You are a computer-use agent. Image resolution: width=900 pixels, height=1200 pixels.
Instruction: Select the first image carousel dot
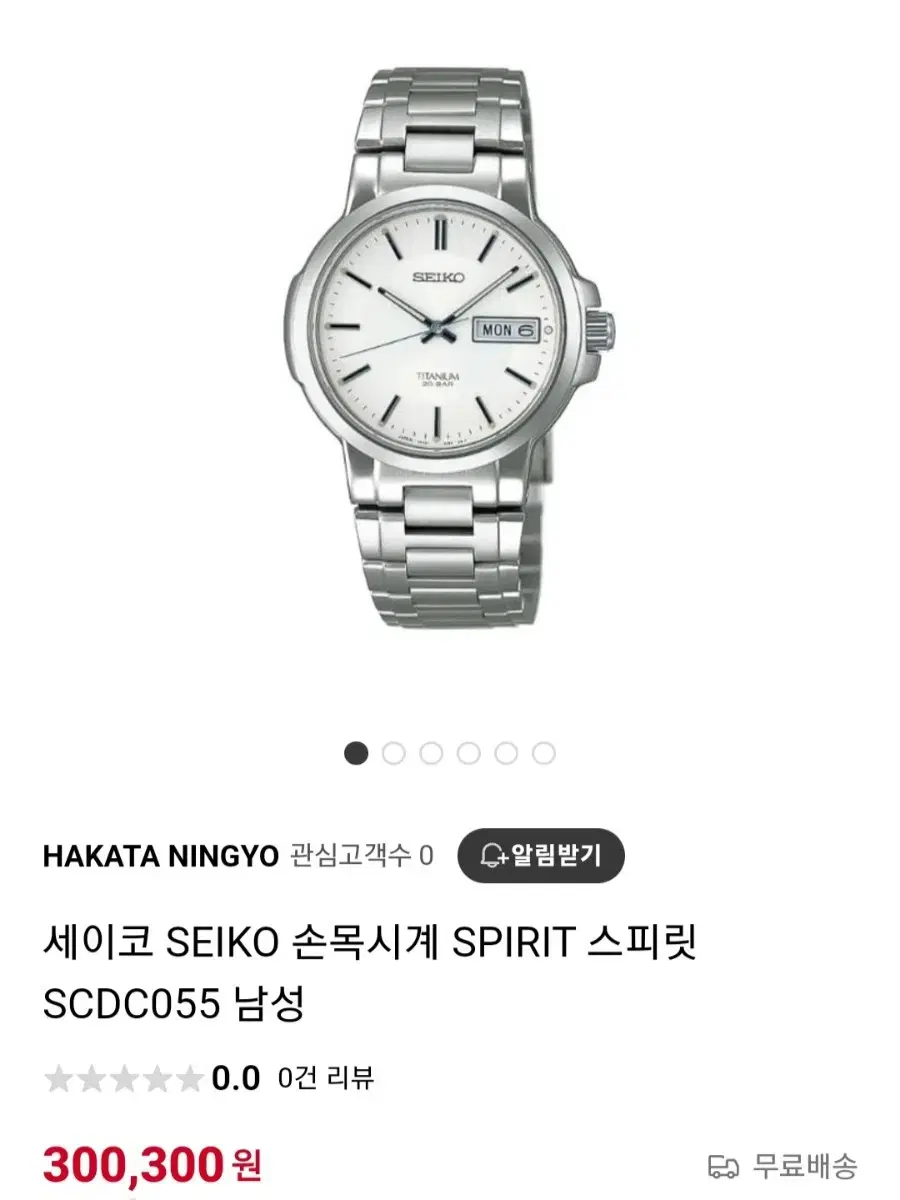coord(356,753)
